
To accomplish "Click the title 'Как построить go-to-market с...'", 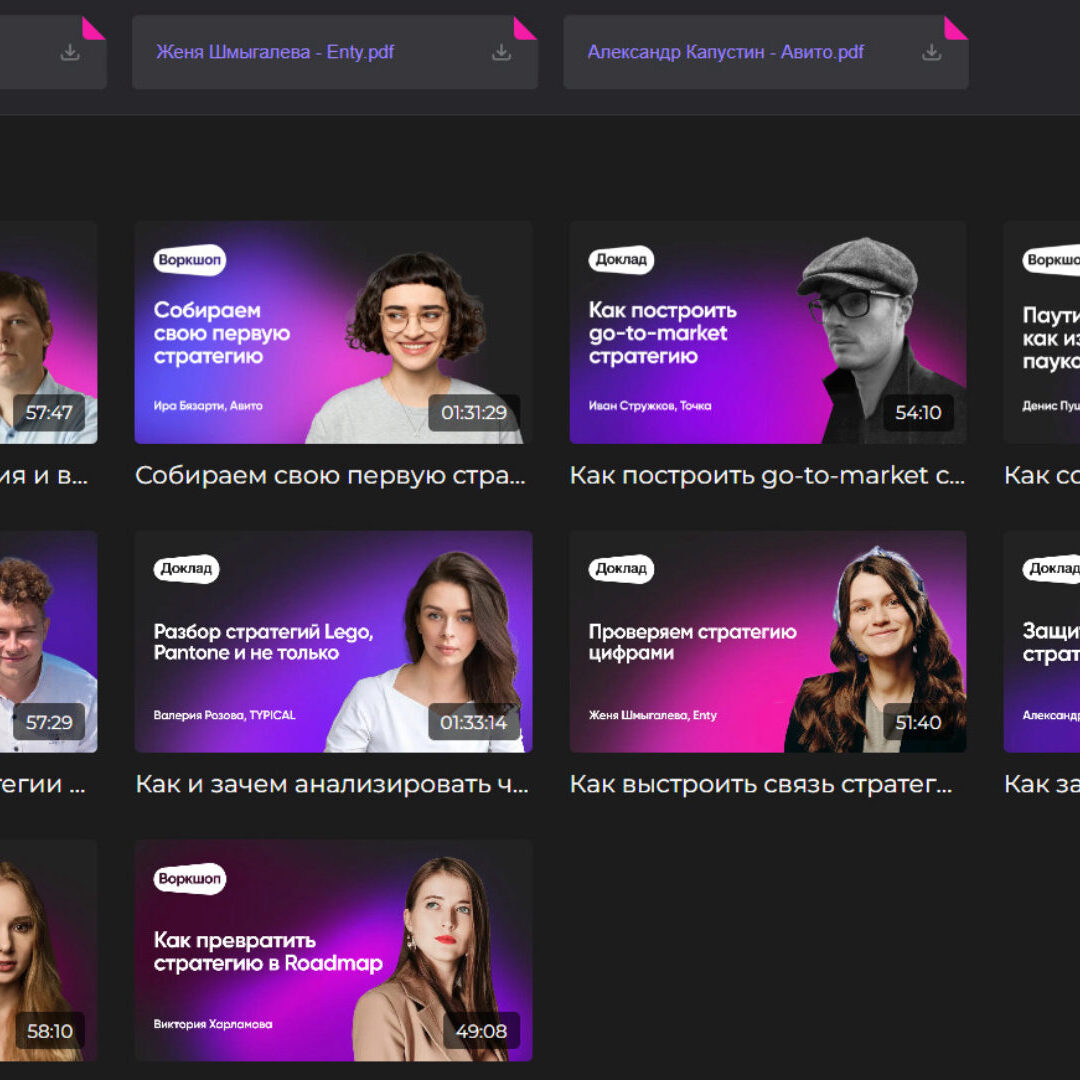I will click(x=767, y=476).
